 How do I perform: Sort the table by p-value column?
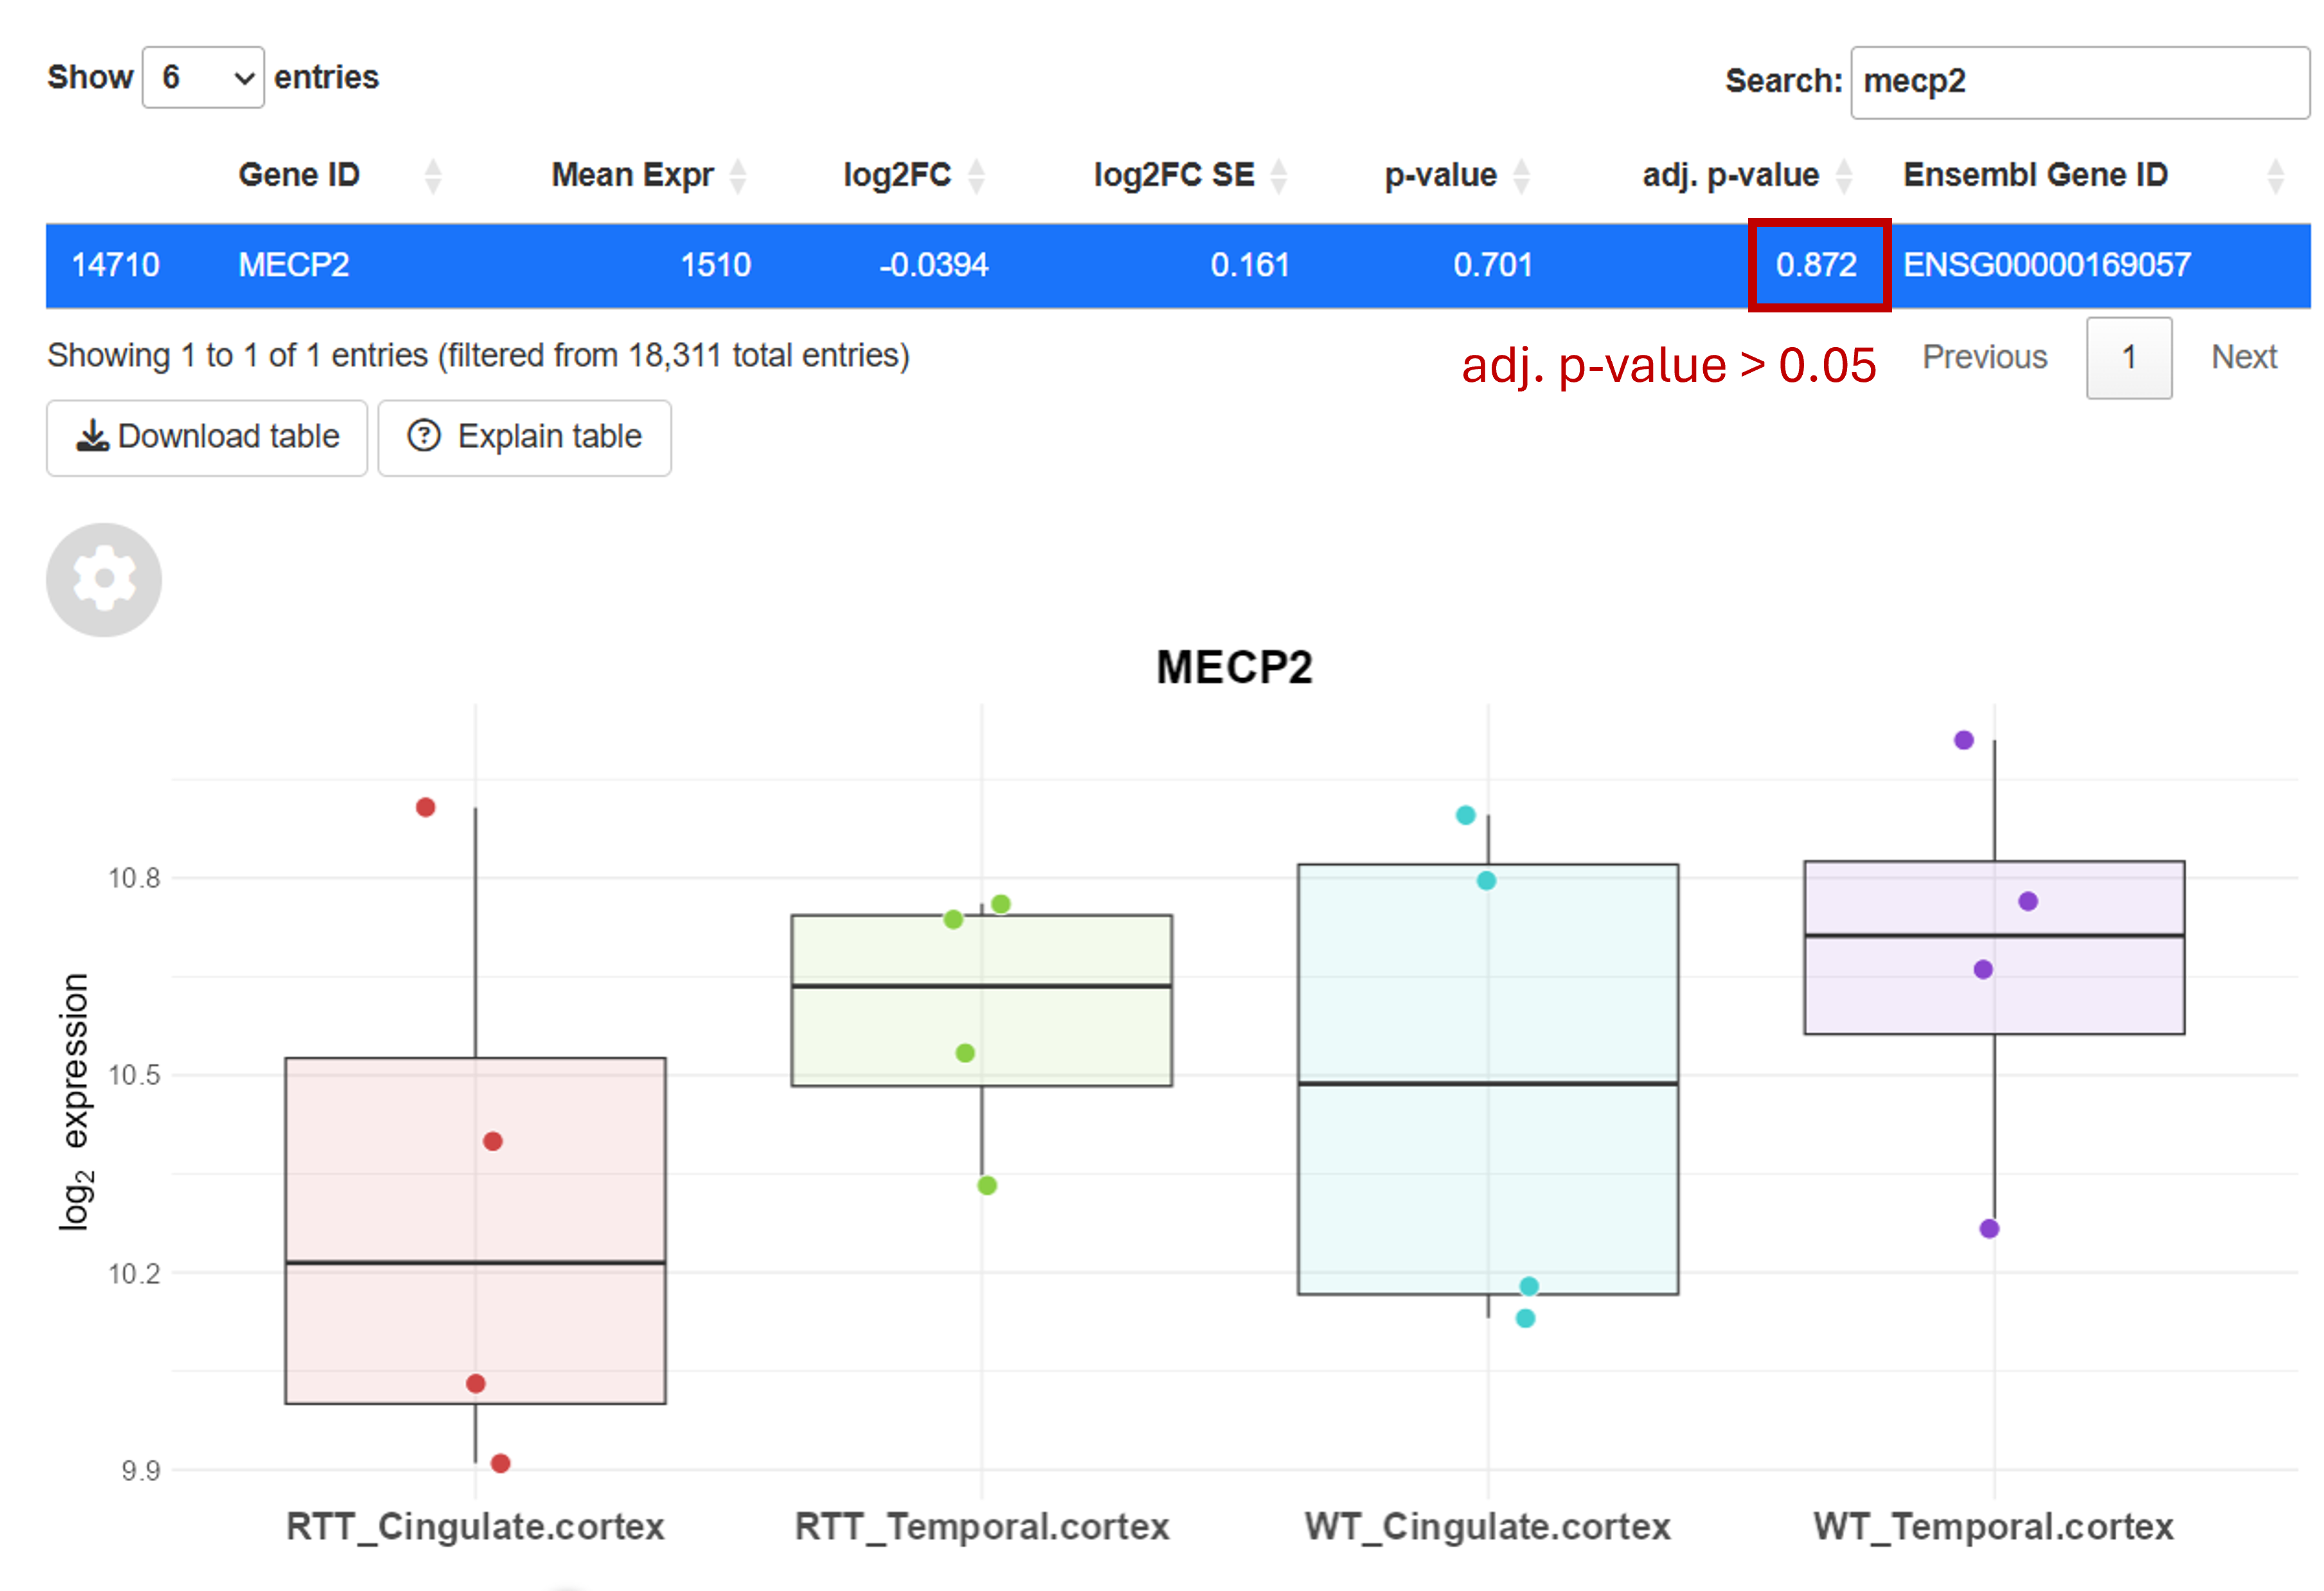[1523, 175]
